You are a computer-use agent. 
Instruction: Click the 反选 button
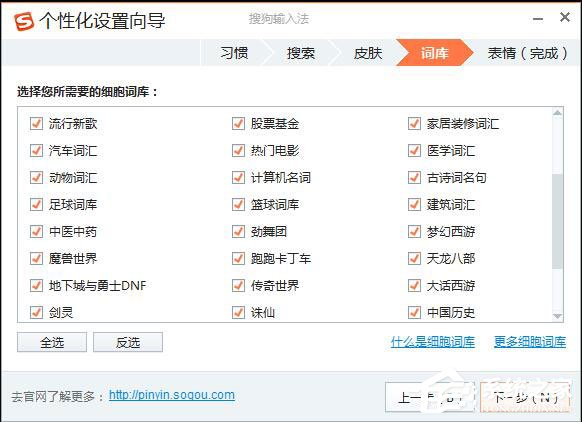128,342
